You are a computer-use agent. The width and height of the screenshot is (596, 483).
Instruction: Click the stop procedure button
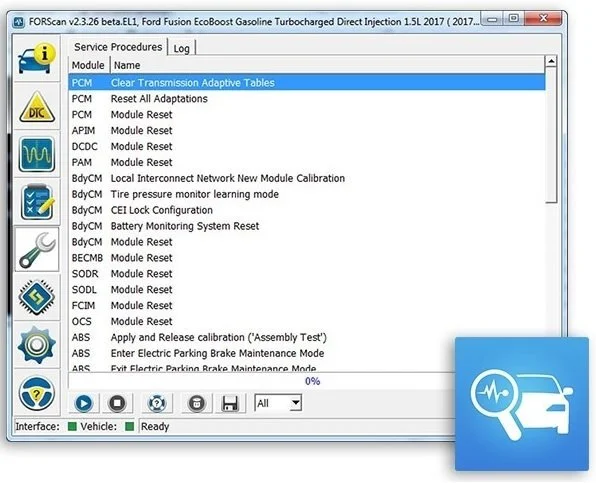pos(117,403)
